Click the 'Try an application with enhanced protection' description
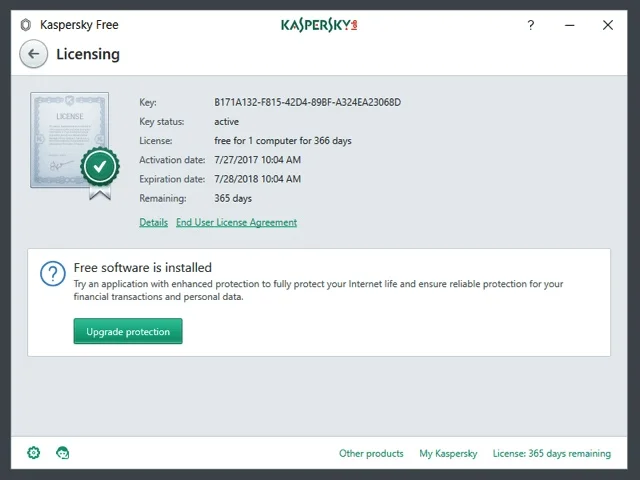Screen dimensions: 640x480 pos(318,290)
